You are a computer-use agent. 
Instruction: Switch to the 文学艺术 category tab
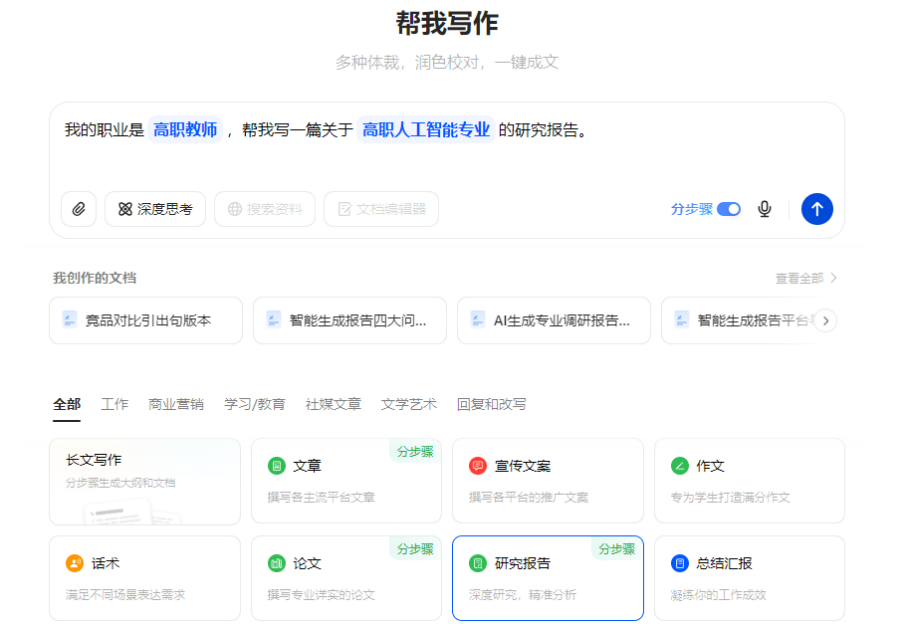coord(408,404)
